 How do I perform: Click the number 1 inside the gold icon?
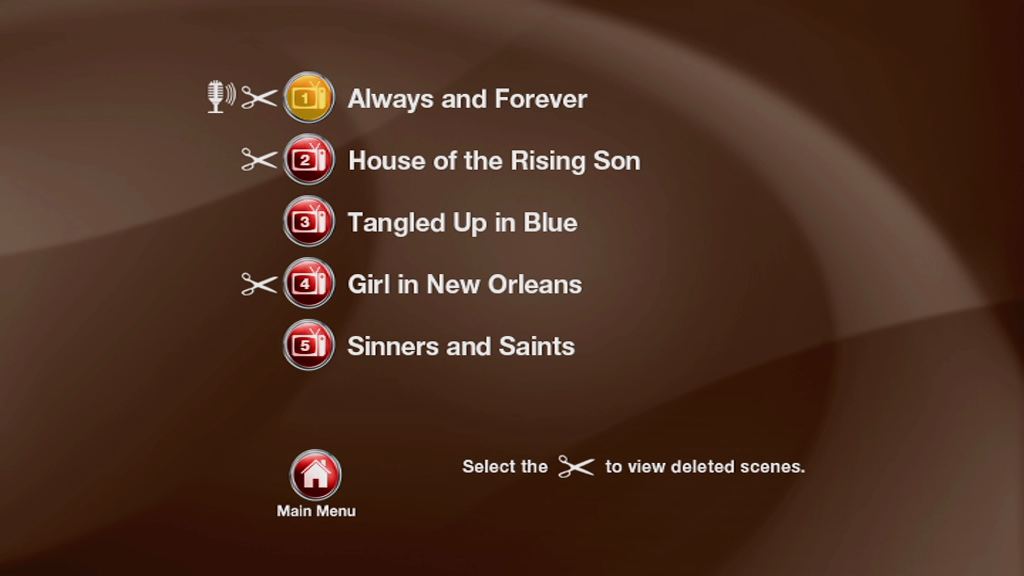[304, 99]
